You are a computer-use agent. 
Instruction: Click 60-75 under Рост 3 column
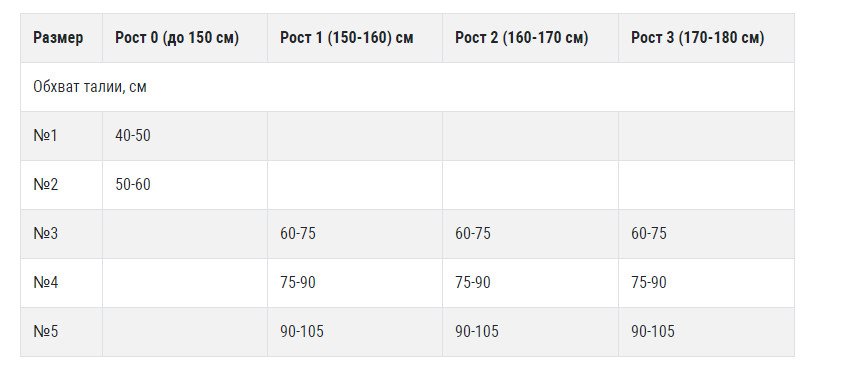pyautogui.click(x=649, y=234)
